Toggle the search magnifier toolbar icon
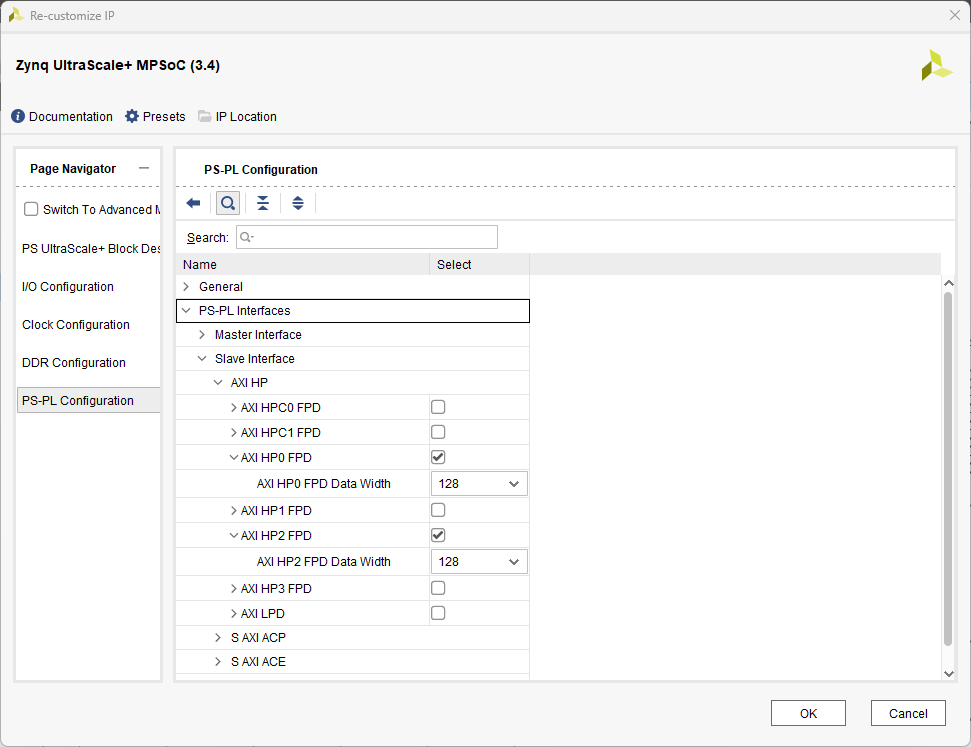Image resolution: width=971 pixels, height=747 pixels. coord(228,203)
